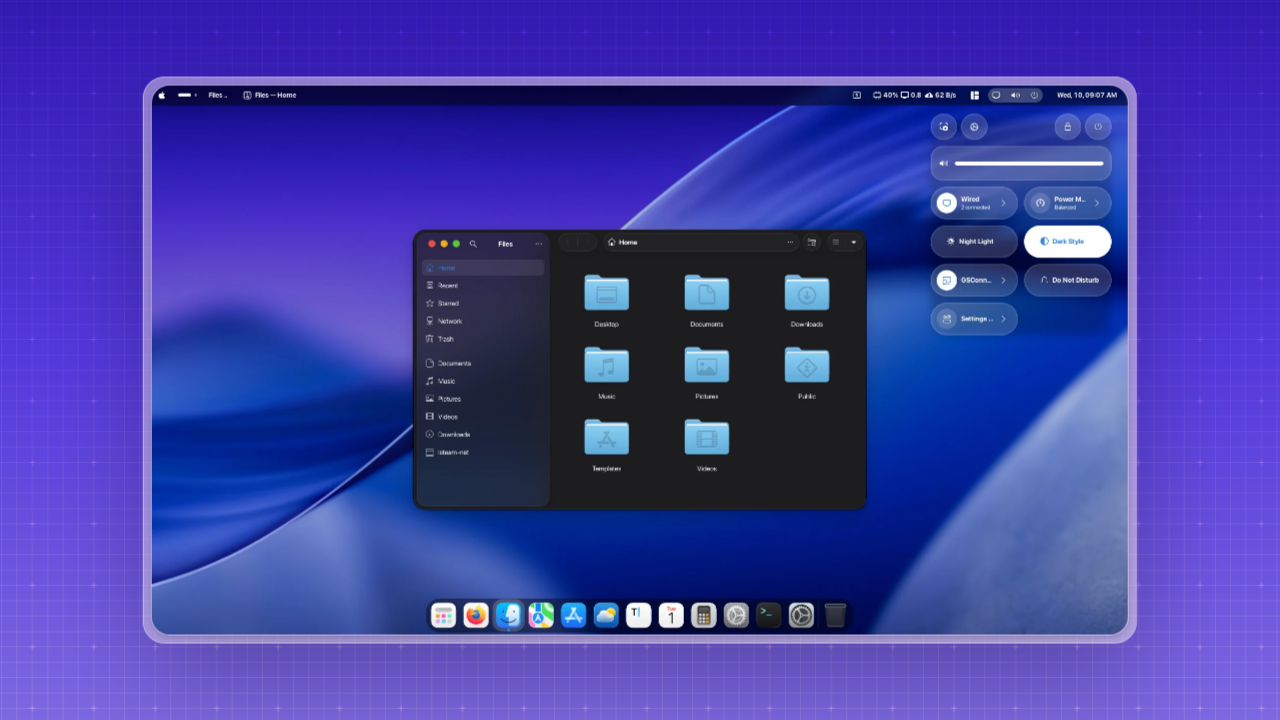Select Network in the sidebar

pyautogui.click(x=483, y=321)
